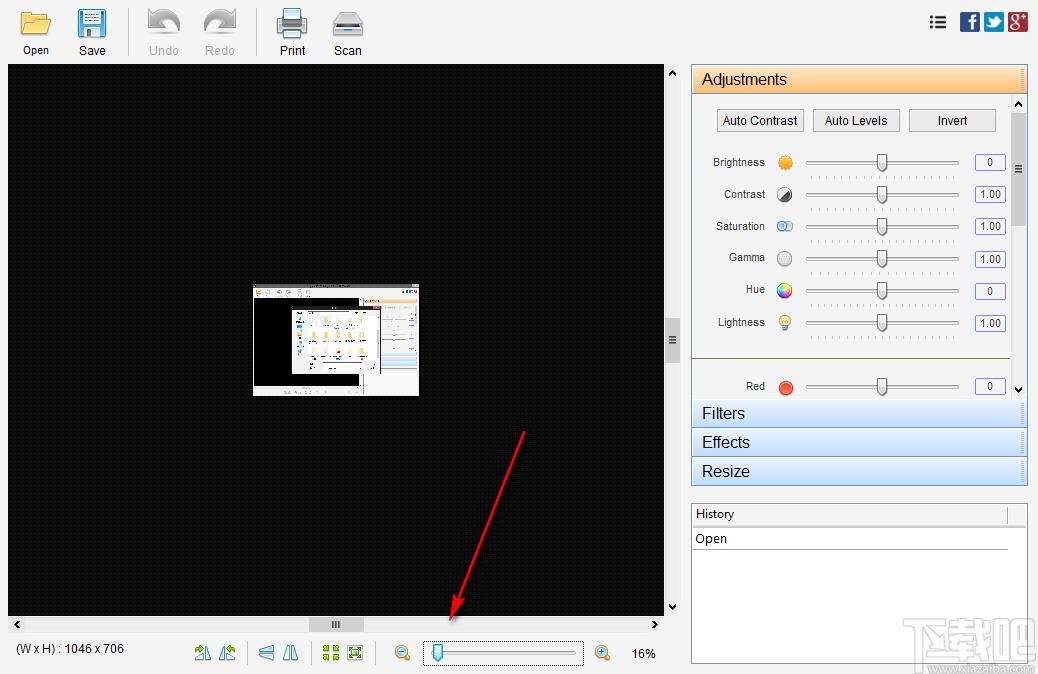Click the canvas horizontal scroll right arrow
Viewport: 1038px width, 674px height.
click(x=654, y=624)
